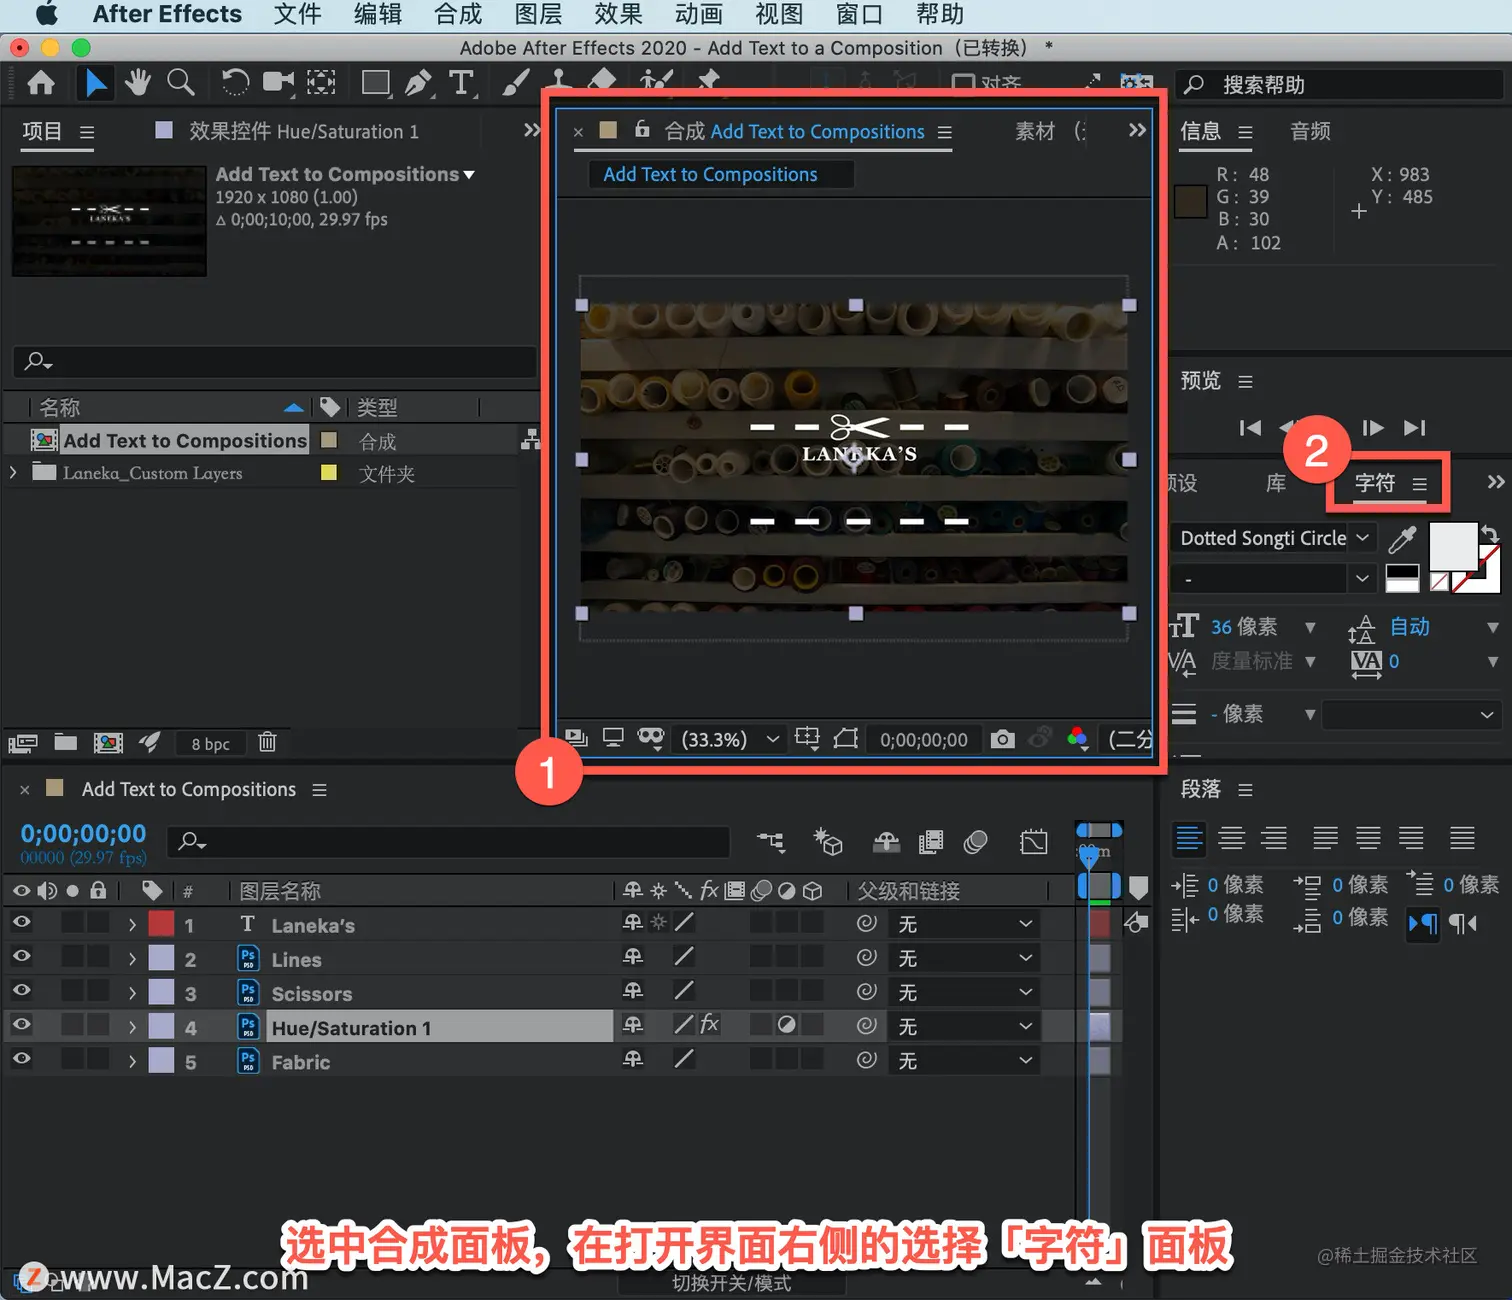Enable motion blur icon in timeline
This screenshot has width=1512, height=1300.
[976, 842]
